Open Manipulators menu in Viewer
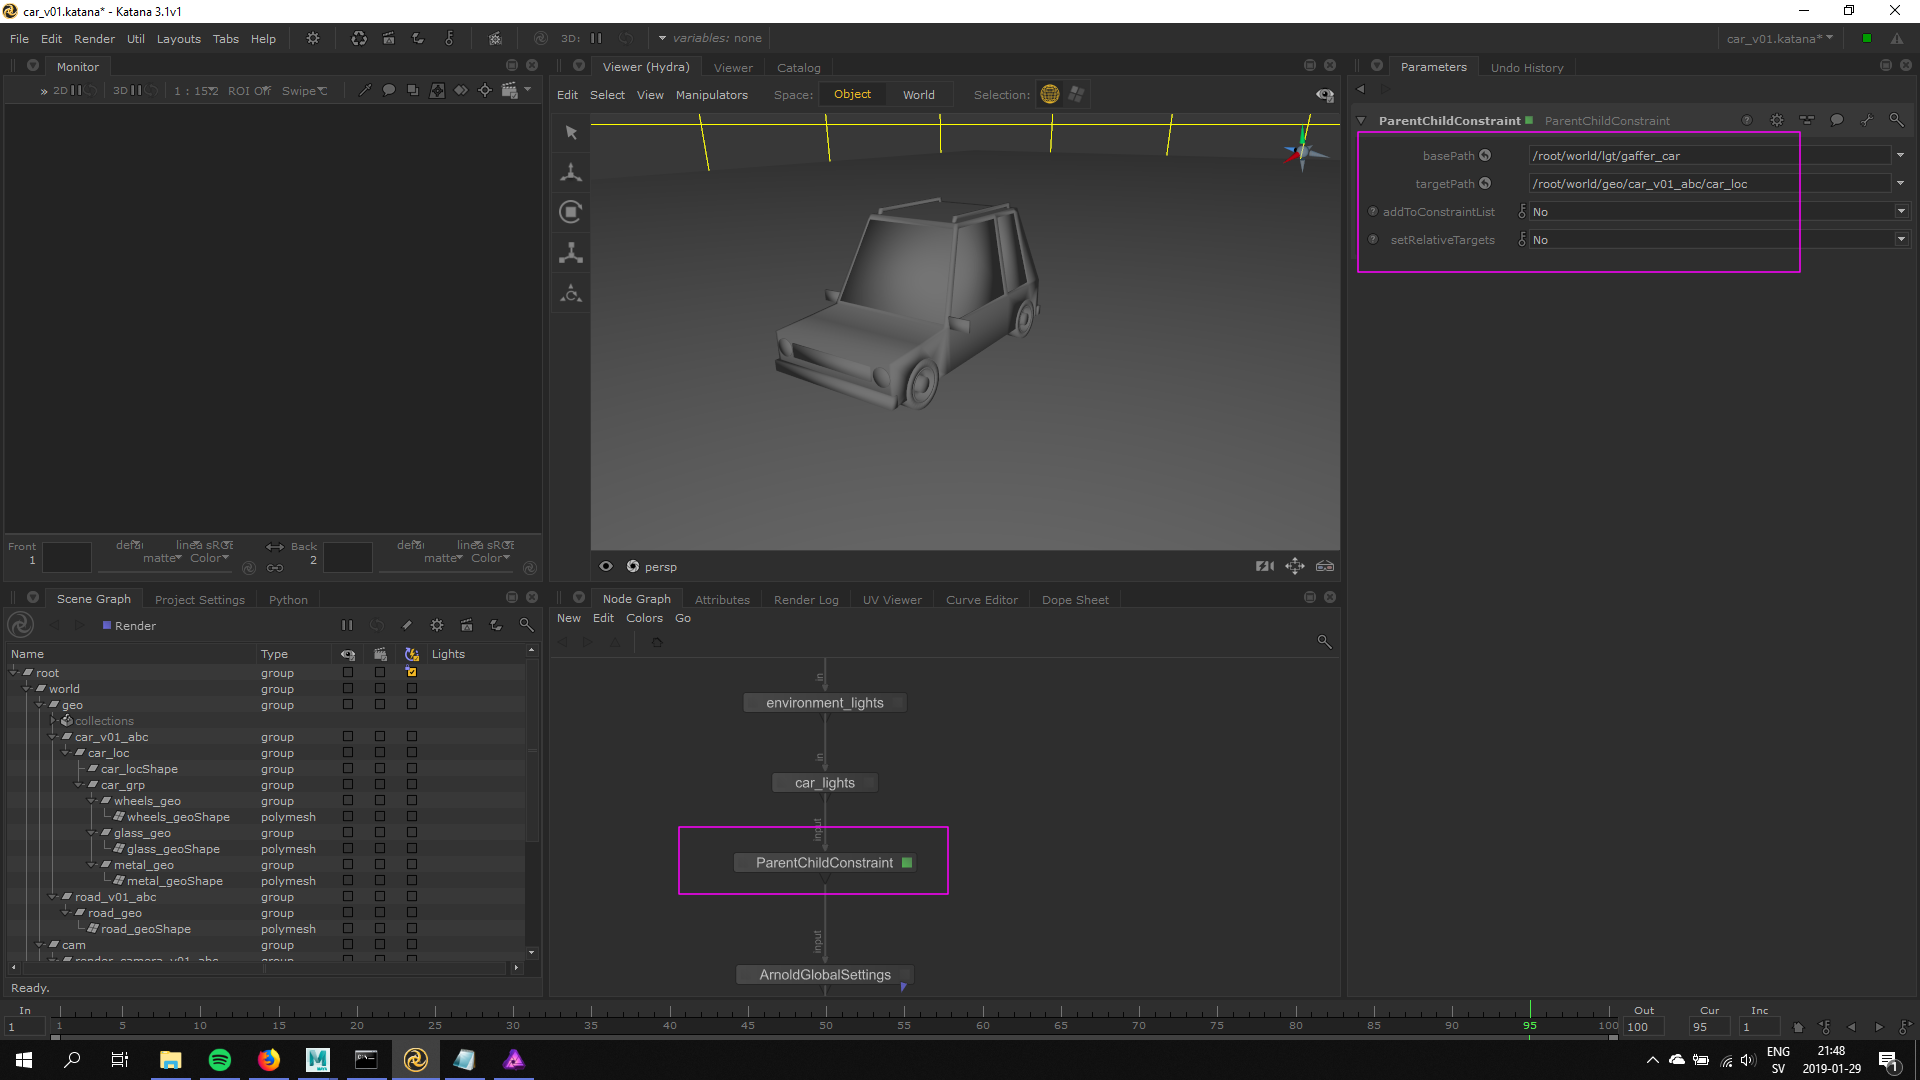The image size is (1920, 1080). pos(711,95)
